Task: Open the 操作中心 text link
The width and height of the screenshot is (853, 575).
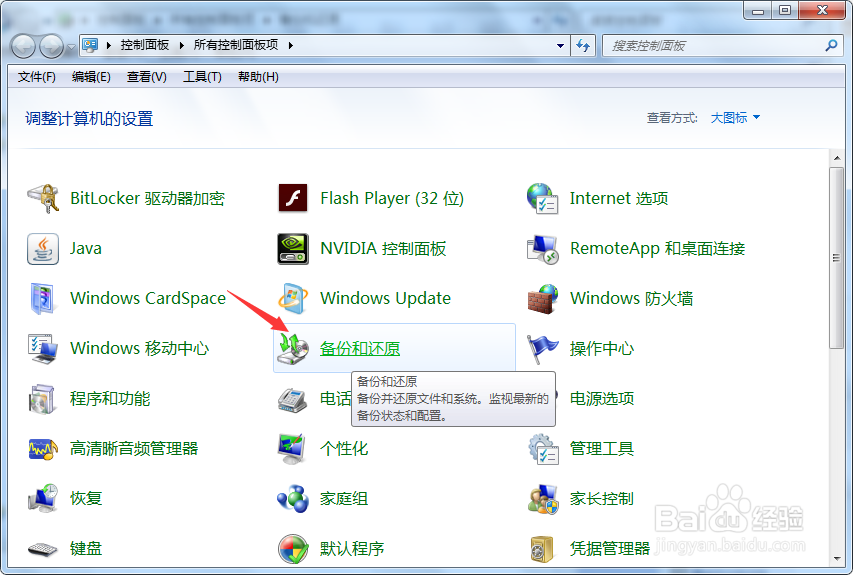Action: 602,349
